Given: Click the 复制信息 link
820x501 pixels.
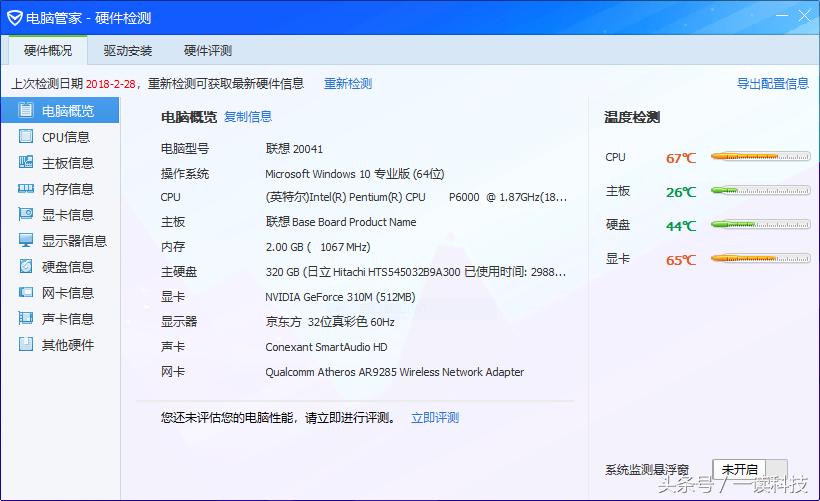Looking at the screenshot, I should 248,117.
